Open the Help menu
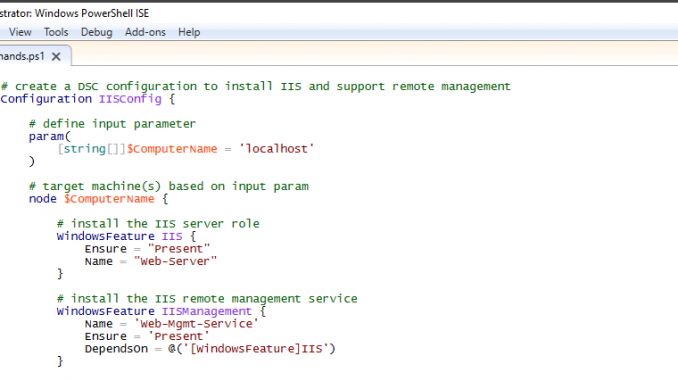 [189, 32]
